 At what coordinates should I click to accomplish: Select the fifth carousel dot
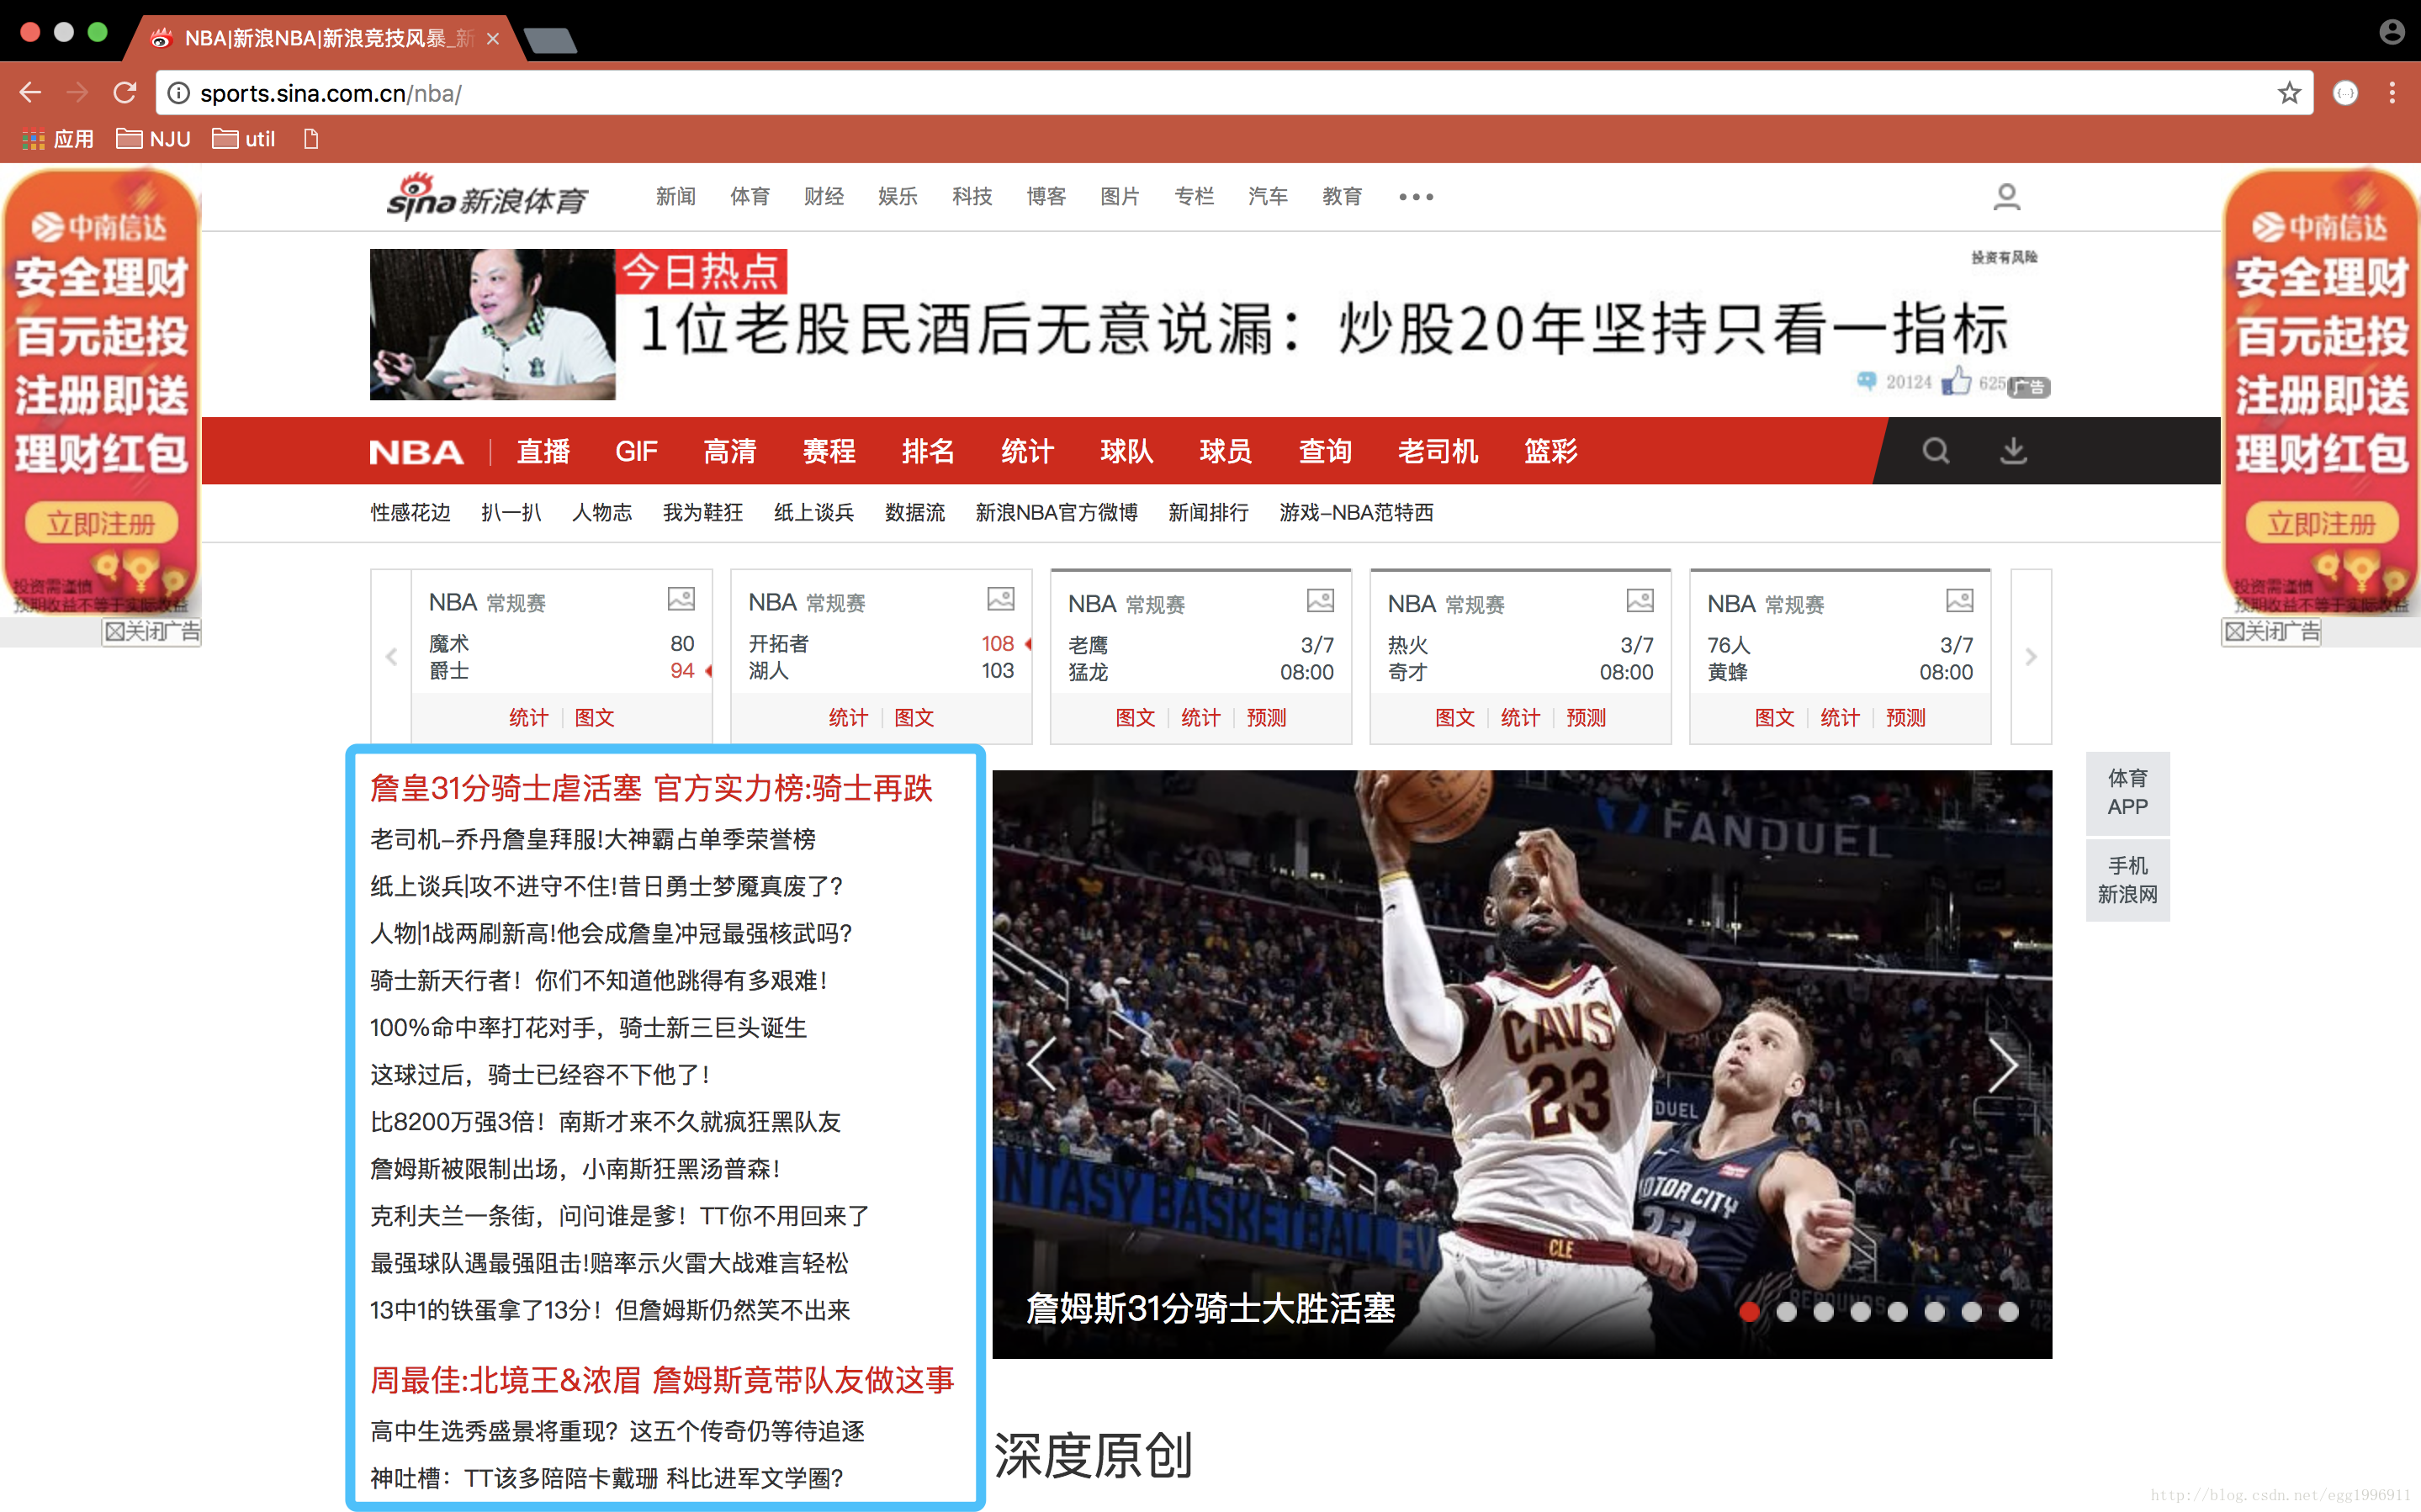1897,1311
